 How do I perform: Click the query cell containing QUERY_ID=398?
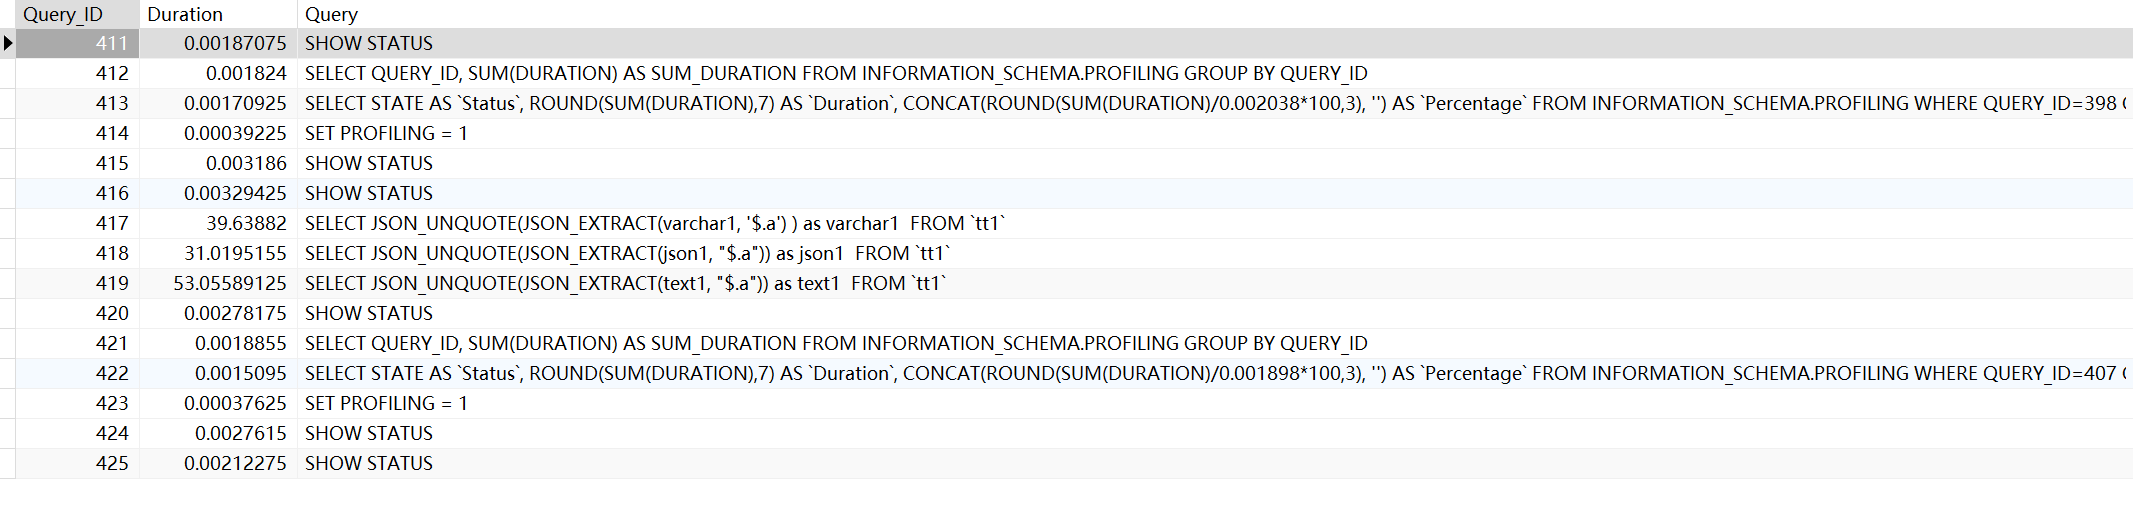(1210, 103)
